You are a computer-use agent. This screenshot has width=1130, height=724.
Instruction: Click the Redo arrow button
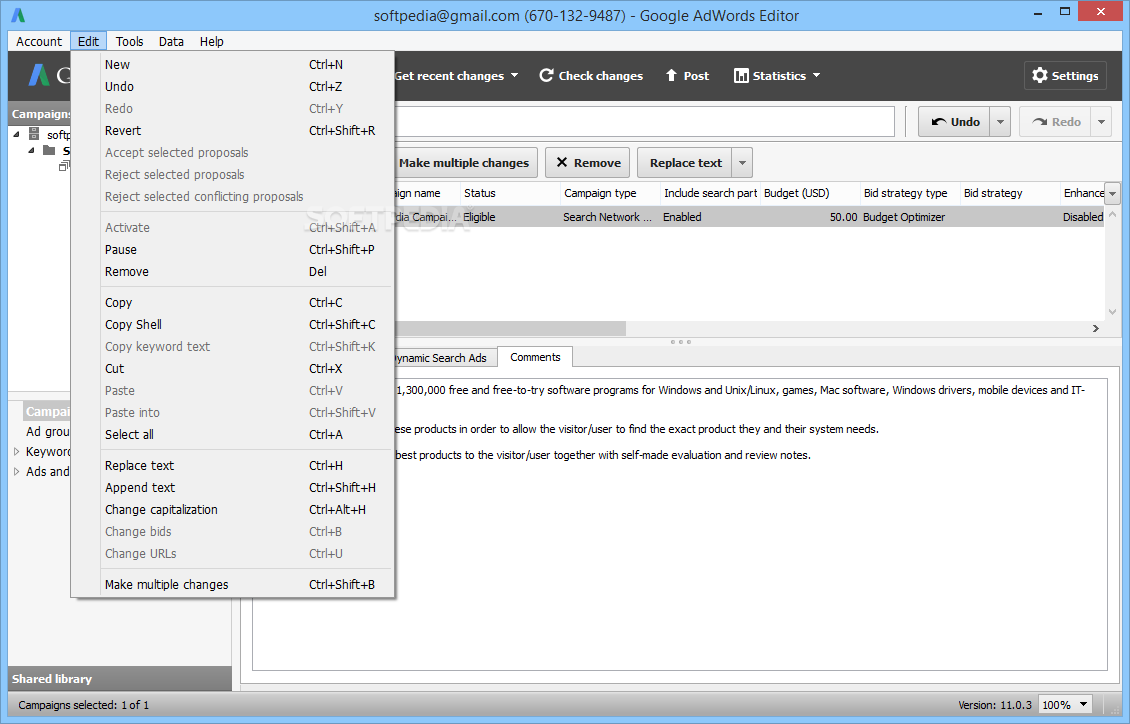pos(1055,122)
